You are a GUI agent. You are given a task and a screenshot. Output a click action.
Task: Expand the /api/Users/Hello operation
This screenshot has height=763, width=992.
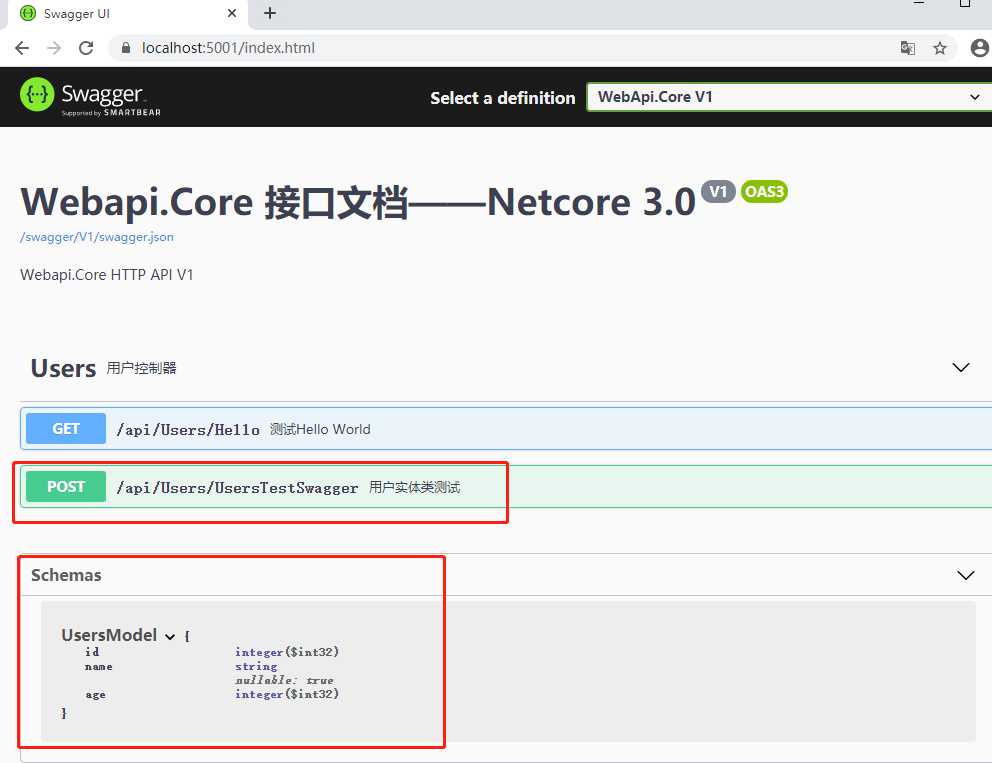click(x=506, y=429)
